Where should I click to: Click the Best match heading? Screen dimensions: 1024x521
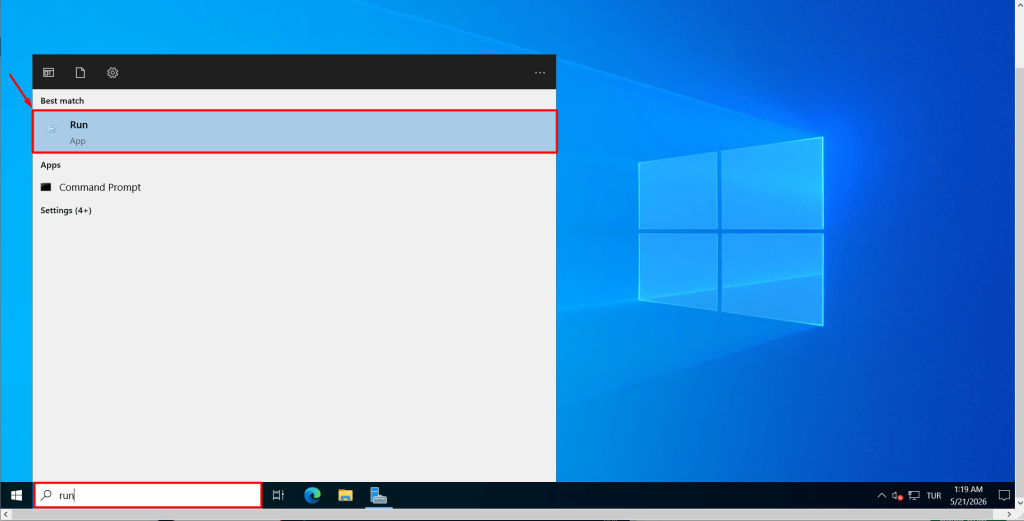62,101
